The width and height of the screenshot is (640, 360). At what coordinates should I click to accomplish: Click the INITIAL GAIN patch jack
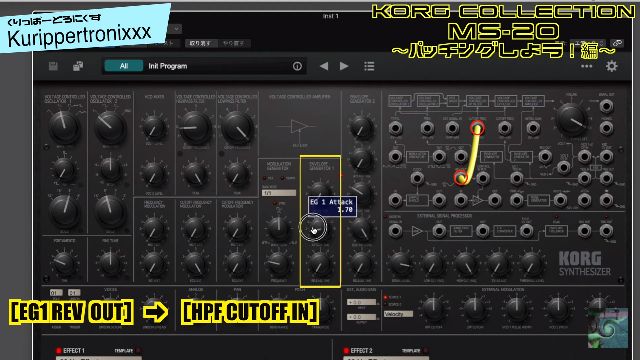[x=533, y=129]
